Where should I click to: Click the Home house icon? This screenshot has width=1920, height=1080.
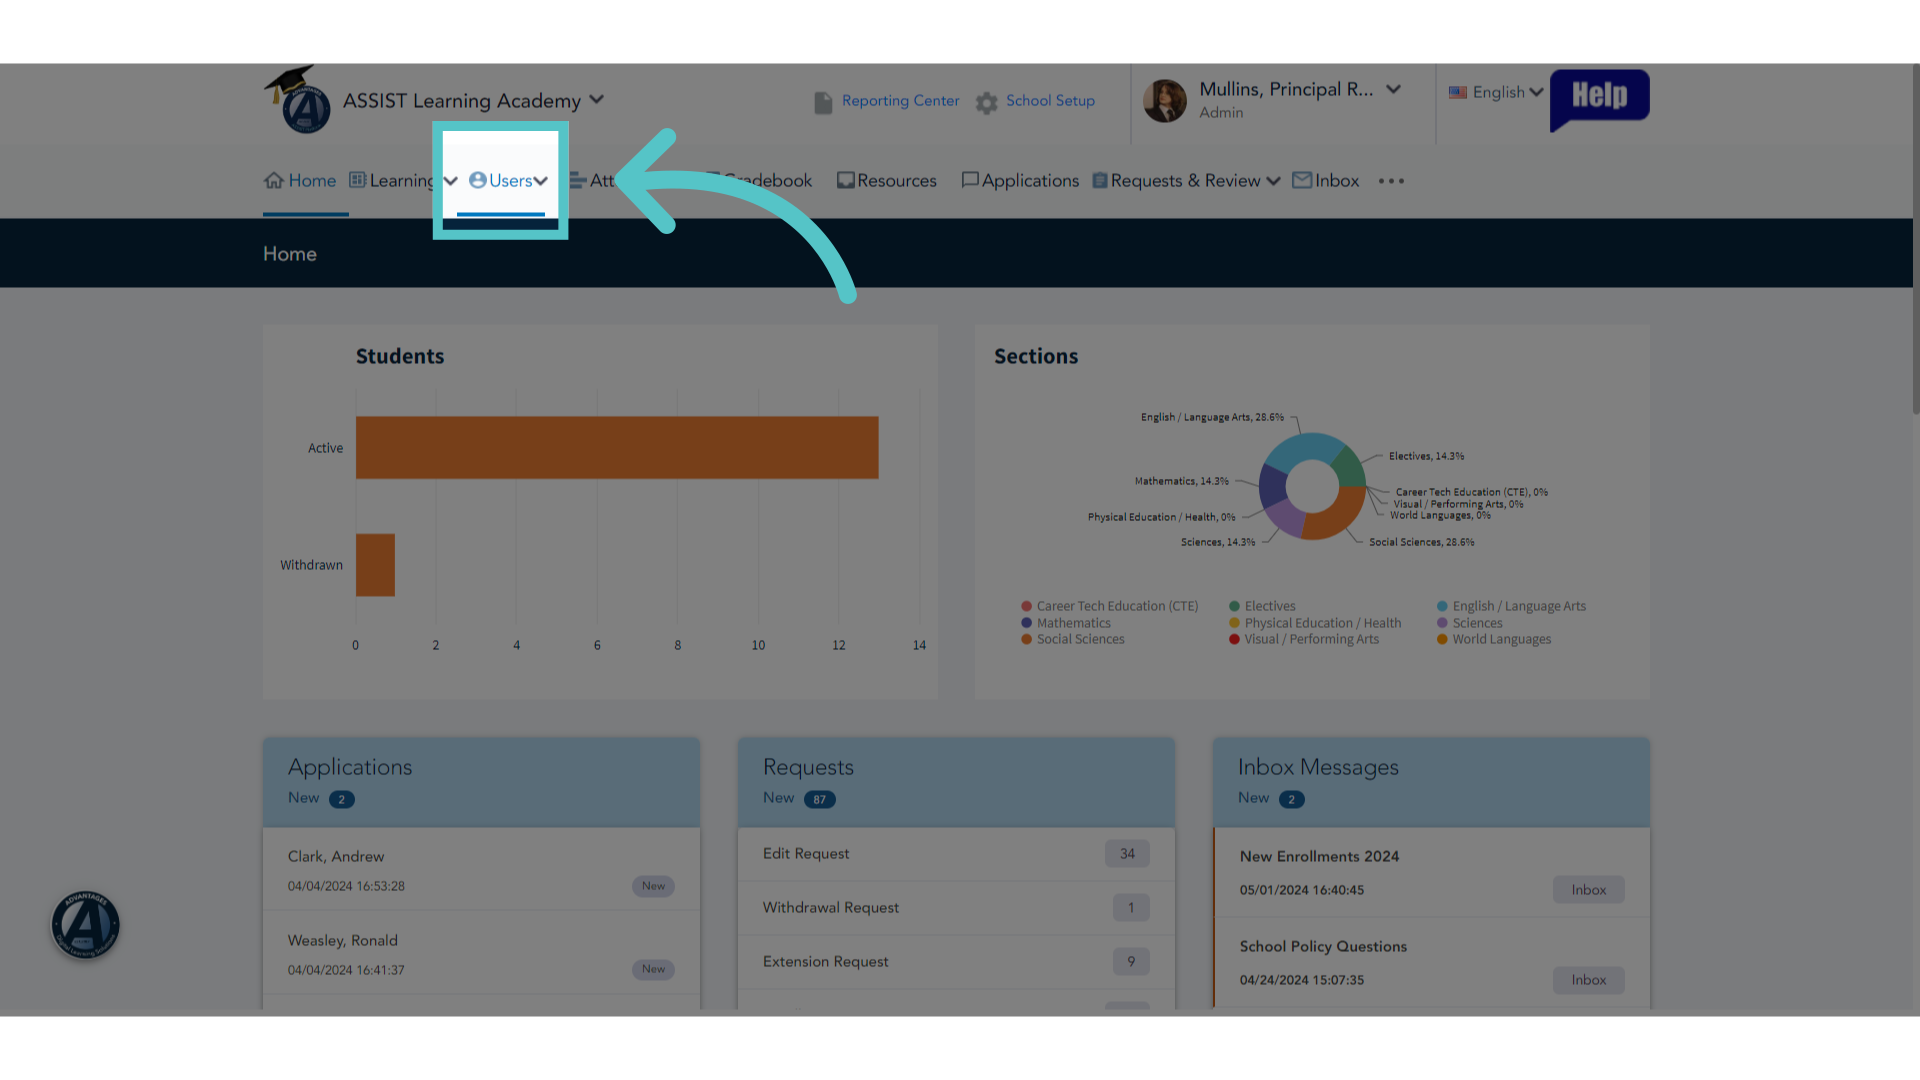[274, 180]
